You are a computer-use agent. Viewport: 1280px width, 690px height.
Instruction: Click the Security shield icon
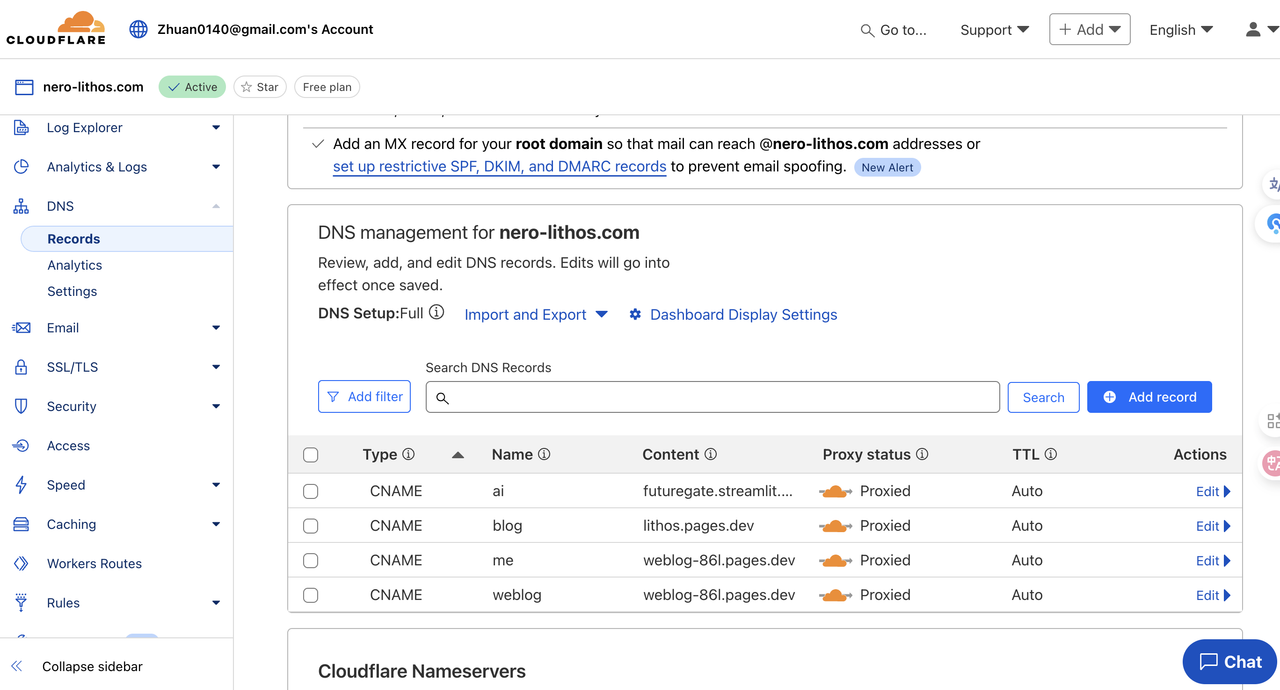[x=21, y=406]
